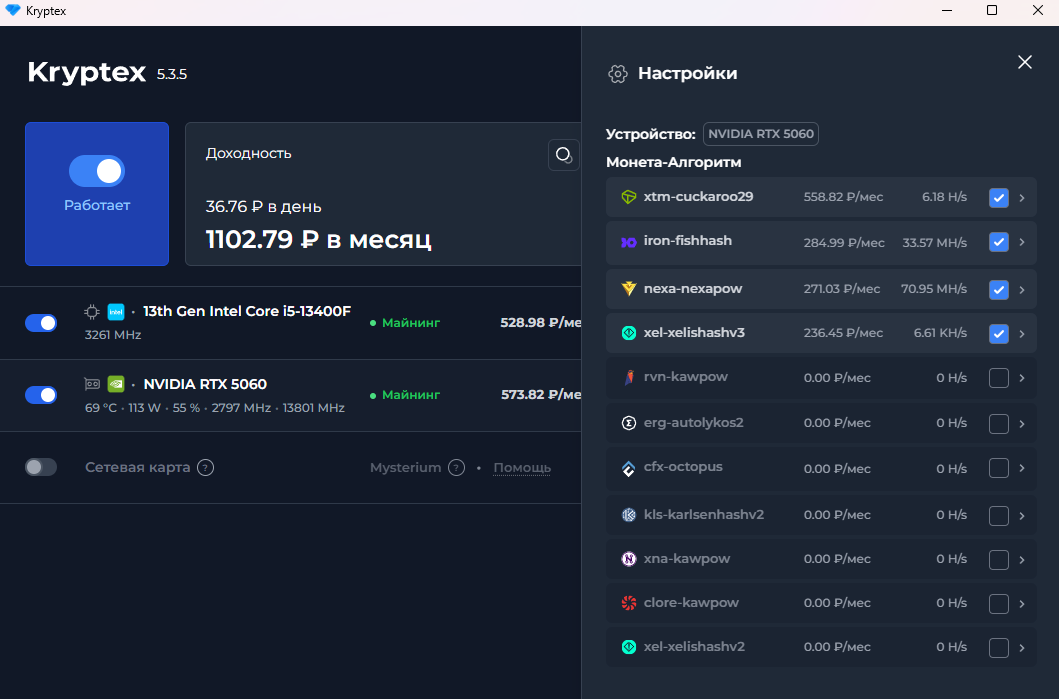Image resolution: width=1059 pixels, height=699 pixels.
Task: Disable the Intel Core i5-13400F toggle
Action: click(41, 323)
